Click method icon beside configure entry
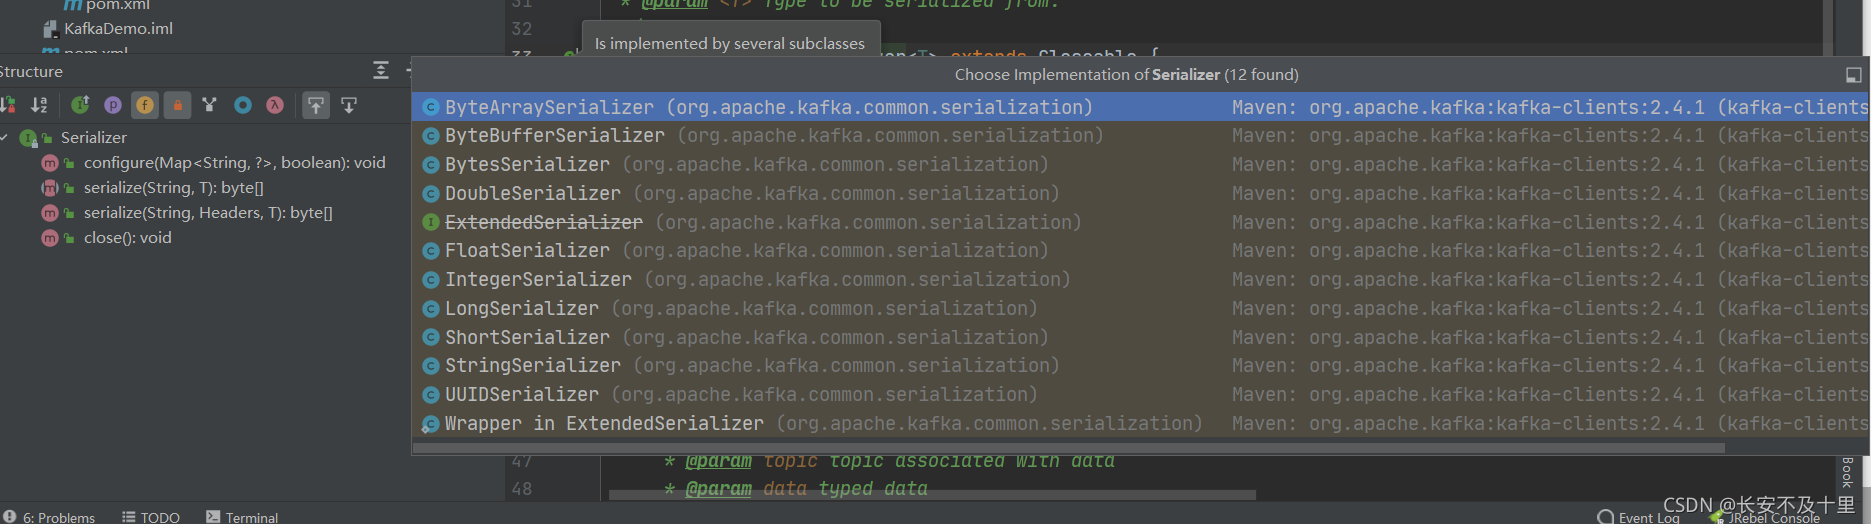Screen dimensions: 1871x524 [49, 162]
